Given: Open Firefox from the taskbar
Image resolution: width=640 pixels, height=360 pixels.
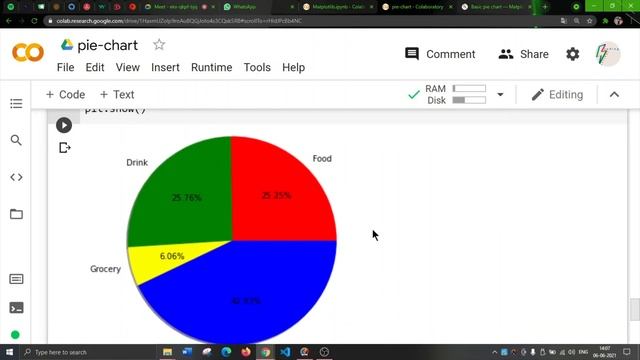Looking at the screenshot, I should pyautogui.click(x=246, y=352).
